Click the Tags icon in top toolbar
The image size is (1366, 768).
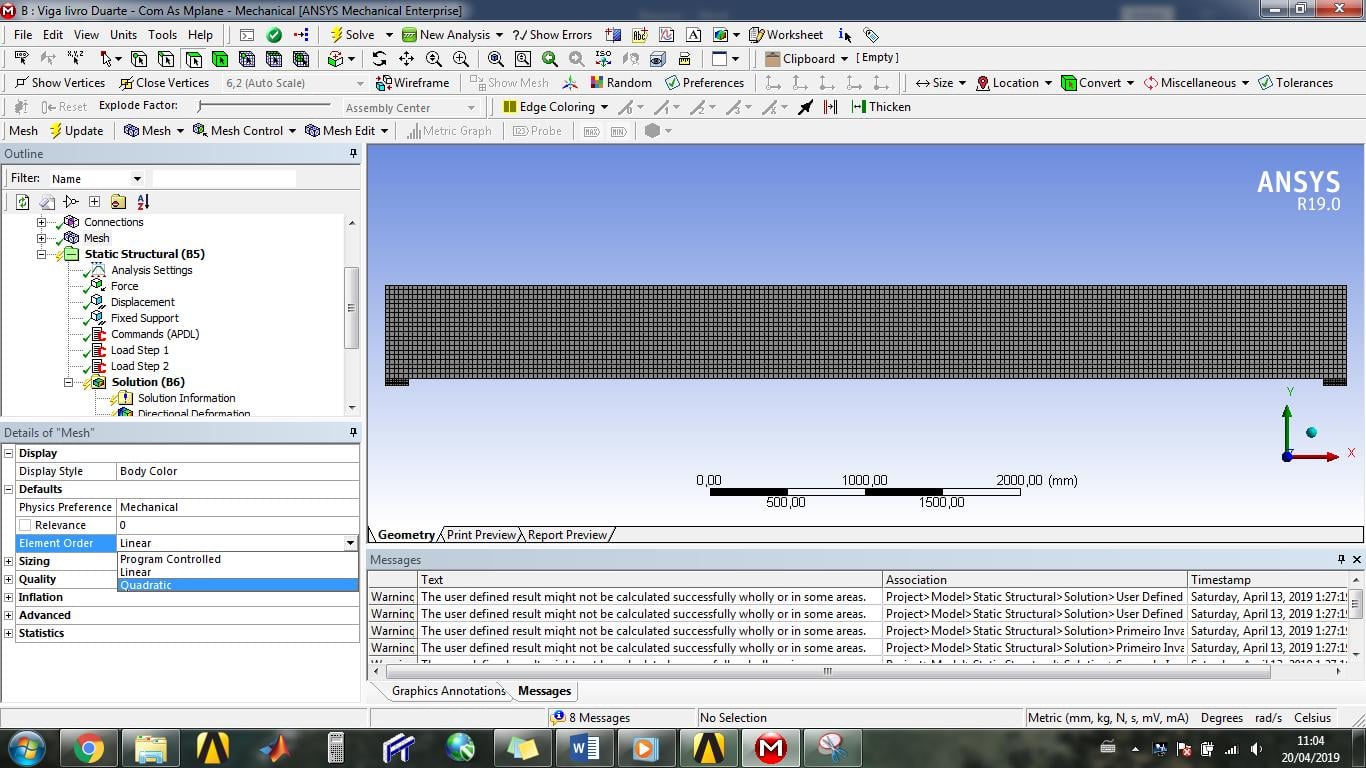pyautogui.click(x=871, y=35)
